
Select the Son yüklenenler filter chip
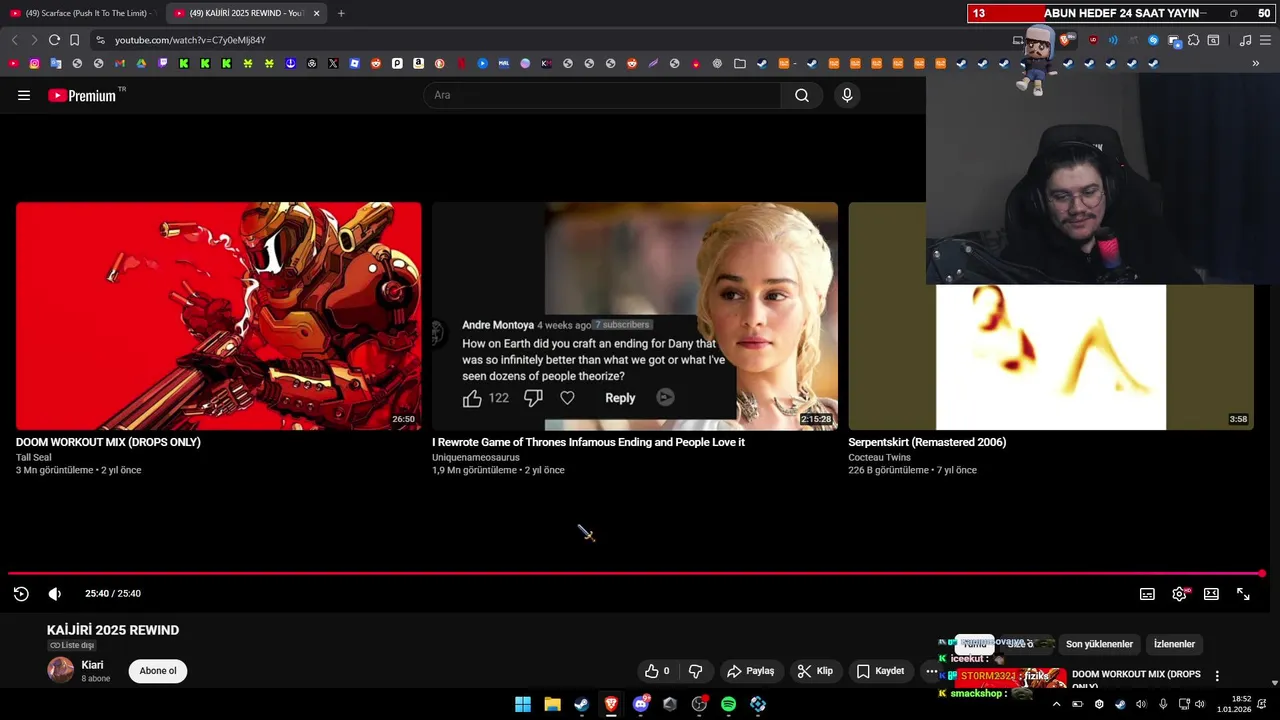coord(1099,644)
